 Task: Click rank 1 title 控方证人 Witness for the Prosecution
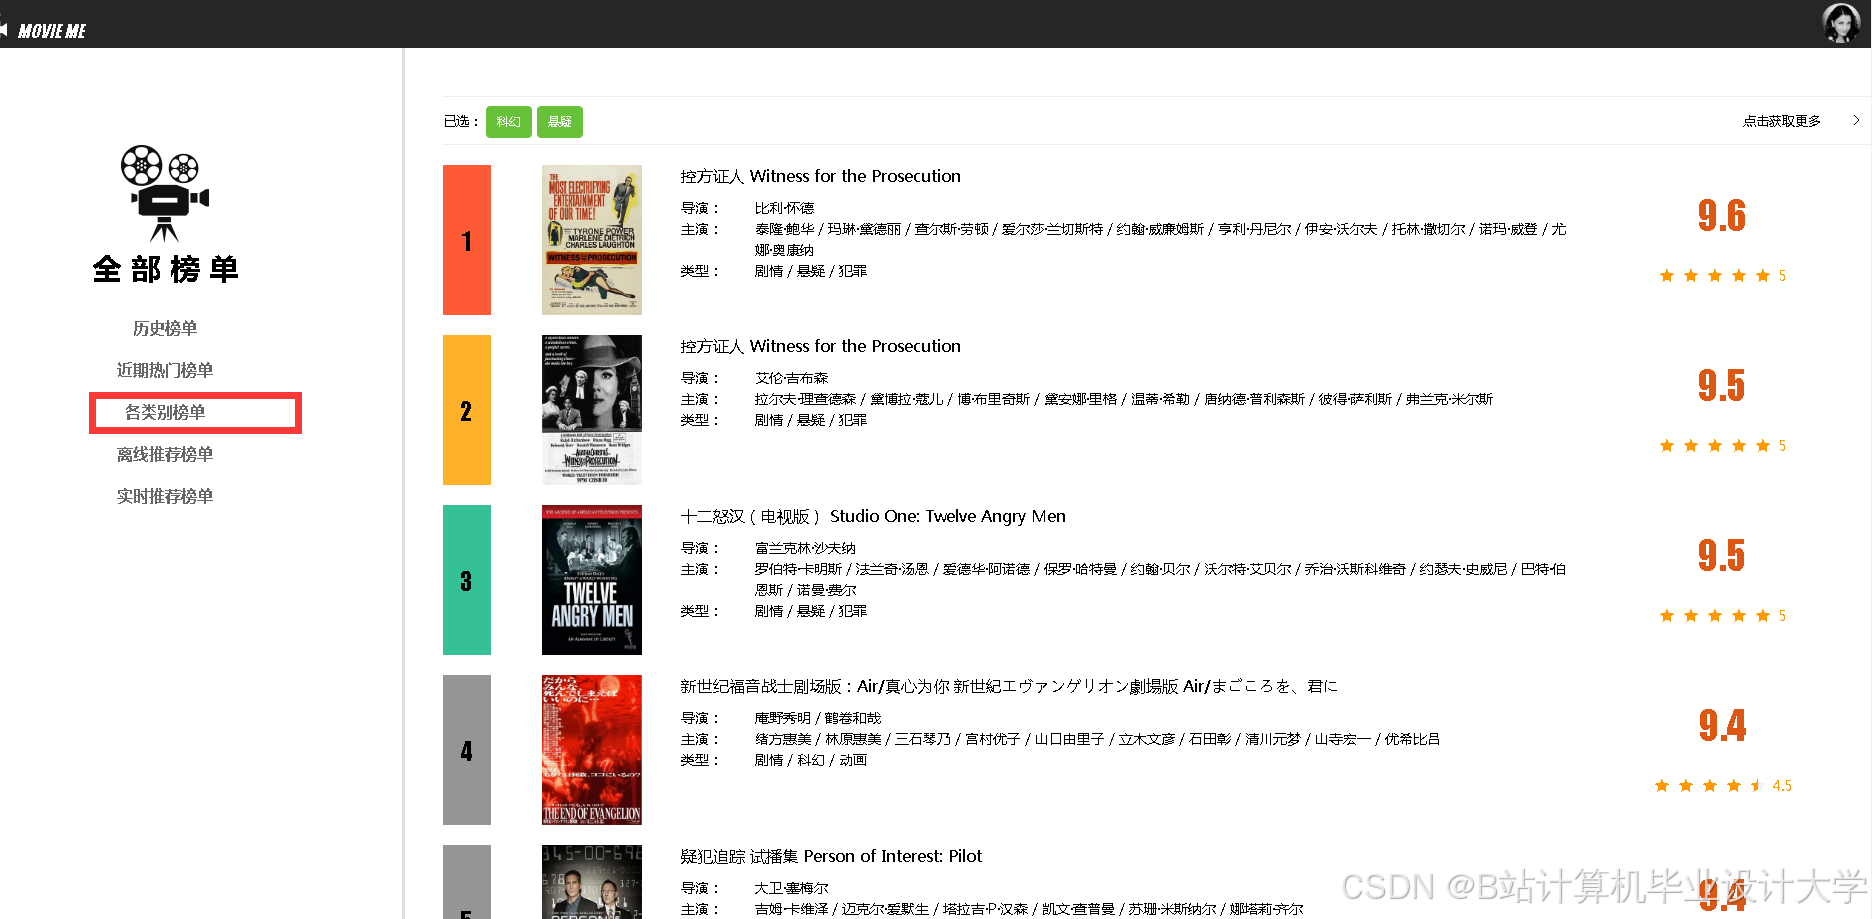click(x=820, y=176)
